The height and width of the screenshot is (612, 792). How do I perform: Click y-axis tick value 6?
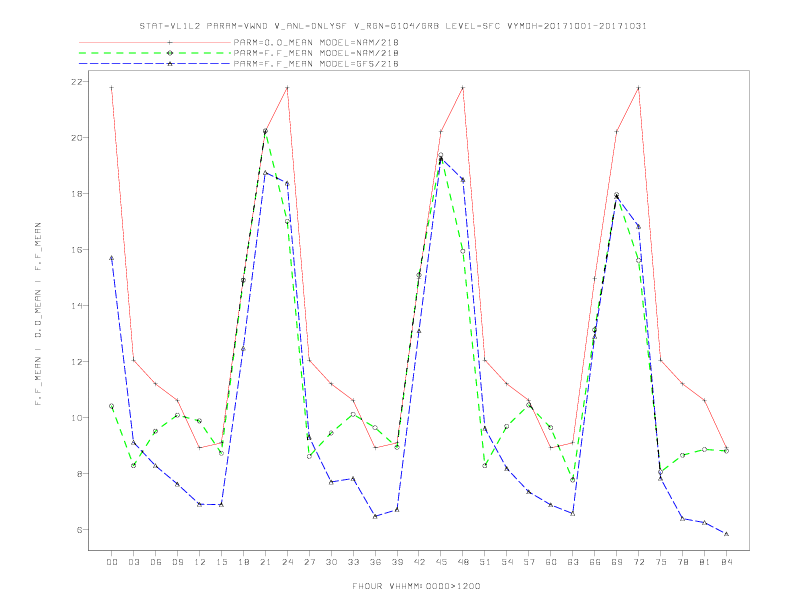click(x=80, y=530)
